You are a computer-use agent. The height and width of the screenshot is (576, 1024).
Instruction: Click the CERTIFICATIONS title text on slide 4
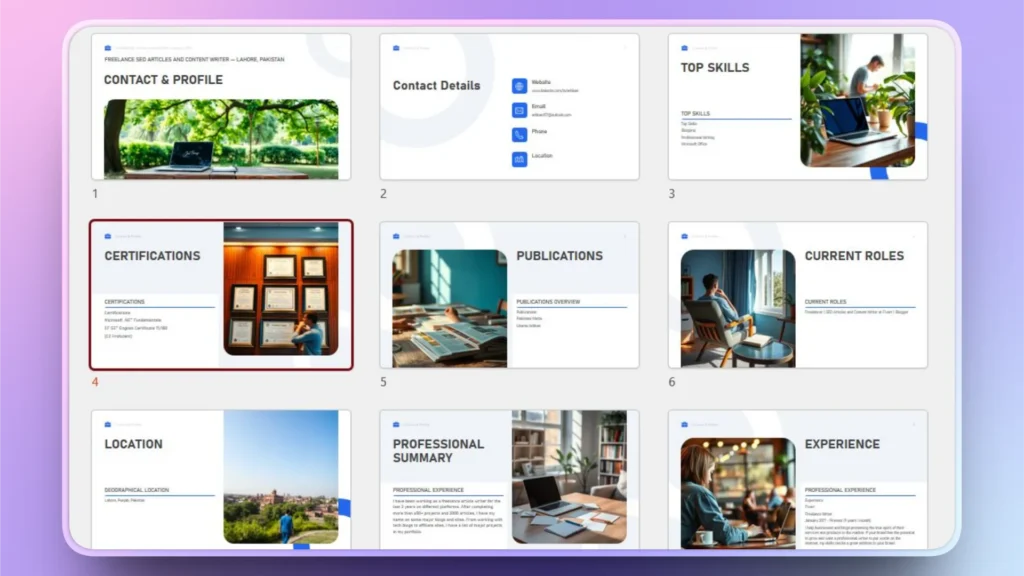click(154, 256)
